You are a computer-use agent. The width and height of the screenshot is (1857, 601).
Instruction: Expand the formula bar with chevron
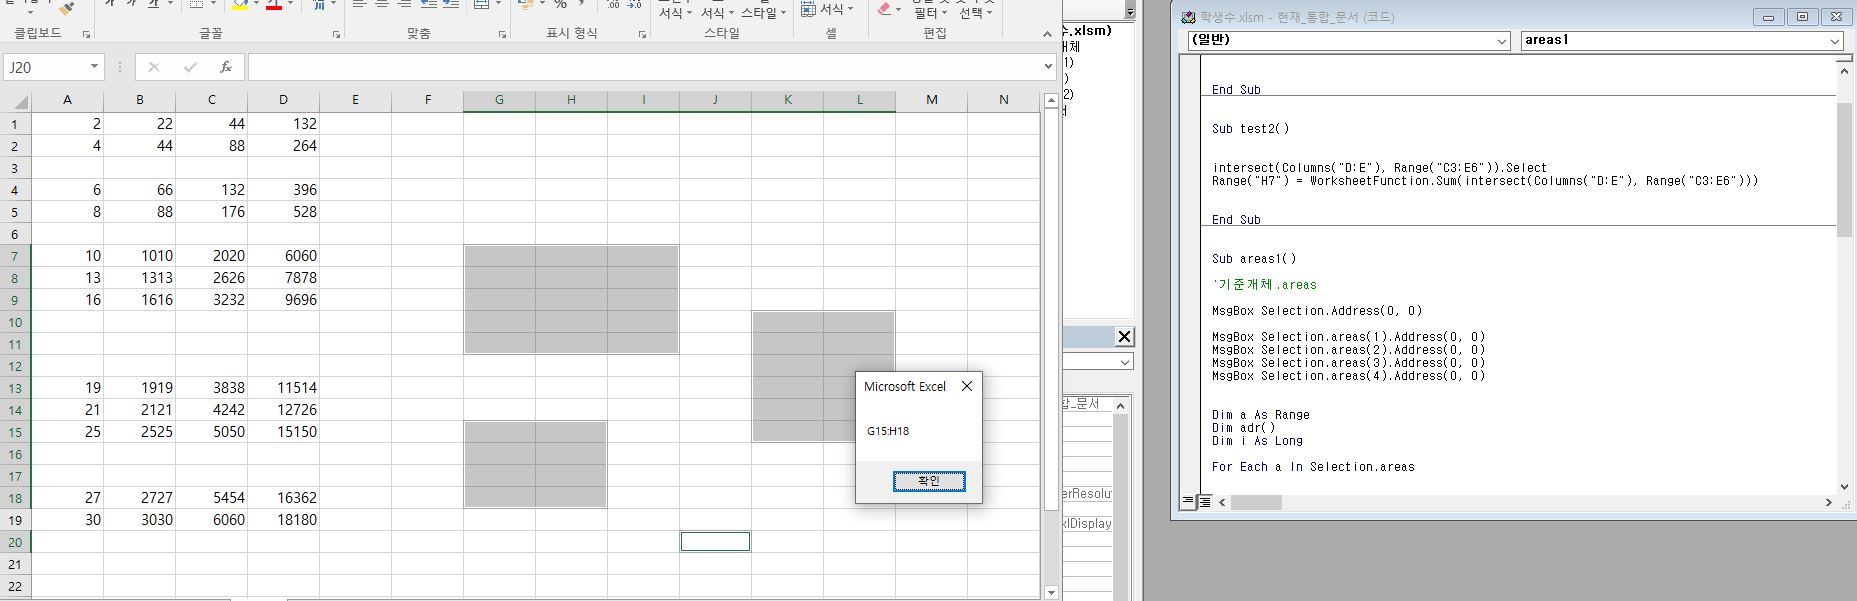(x=1048, y=67)
